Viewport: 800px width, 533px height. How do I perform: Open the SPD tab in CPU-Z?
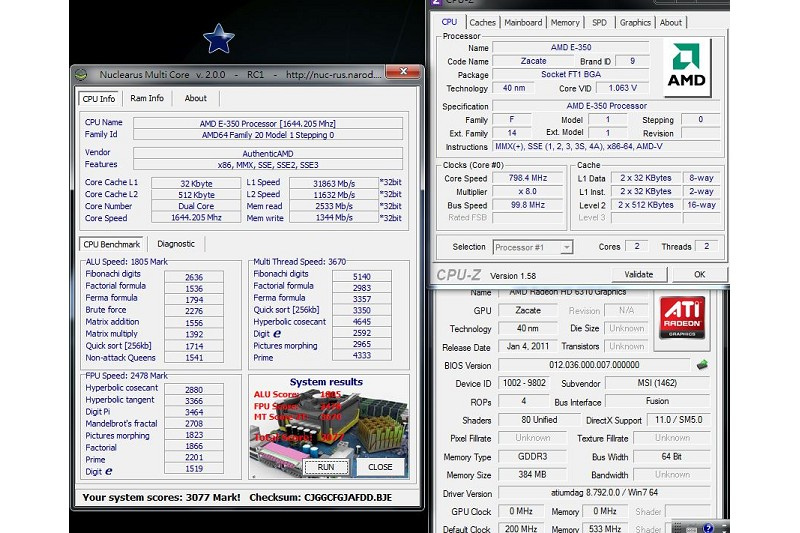[599, 22]
